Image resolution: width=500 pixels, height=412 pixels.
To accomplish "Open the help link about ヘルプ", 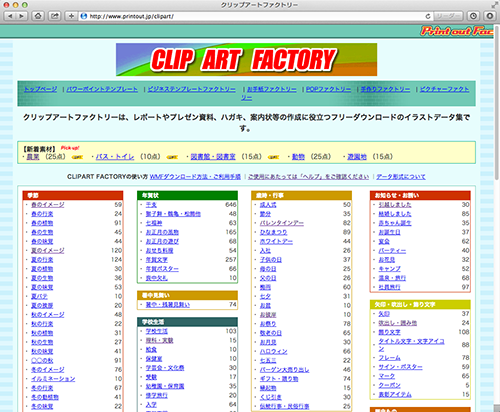I will 308,177.
